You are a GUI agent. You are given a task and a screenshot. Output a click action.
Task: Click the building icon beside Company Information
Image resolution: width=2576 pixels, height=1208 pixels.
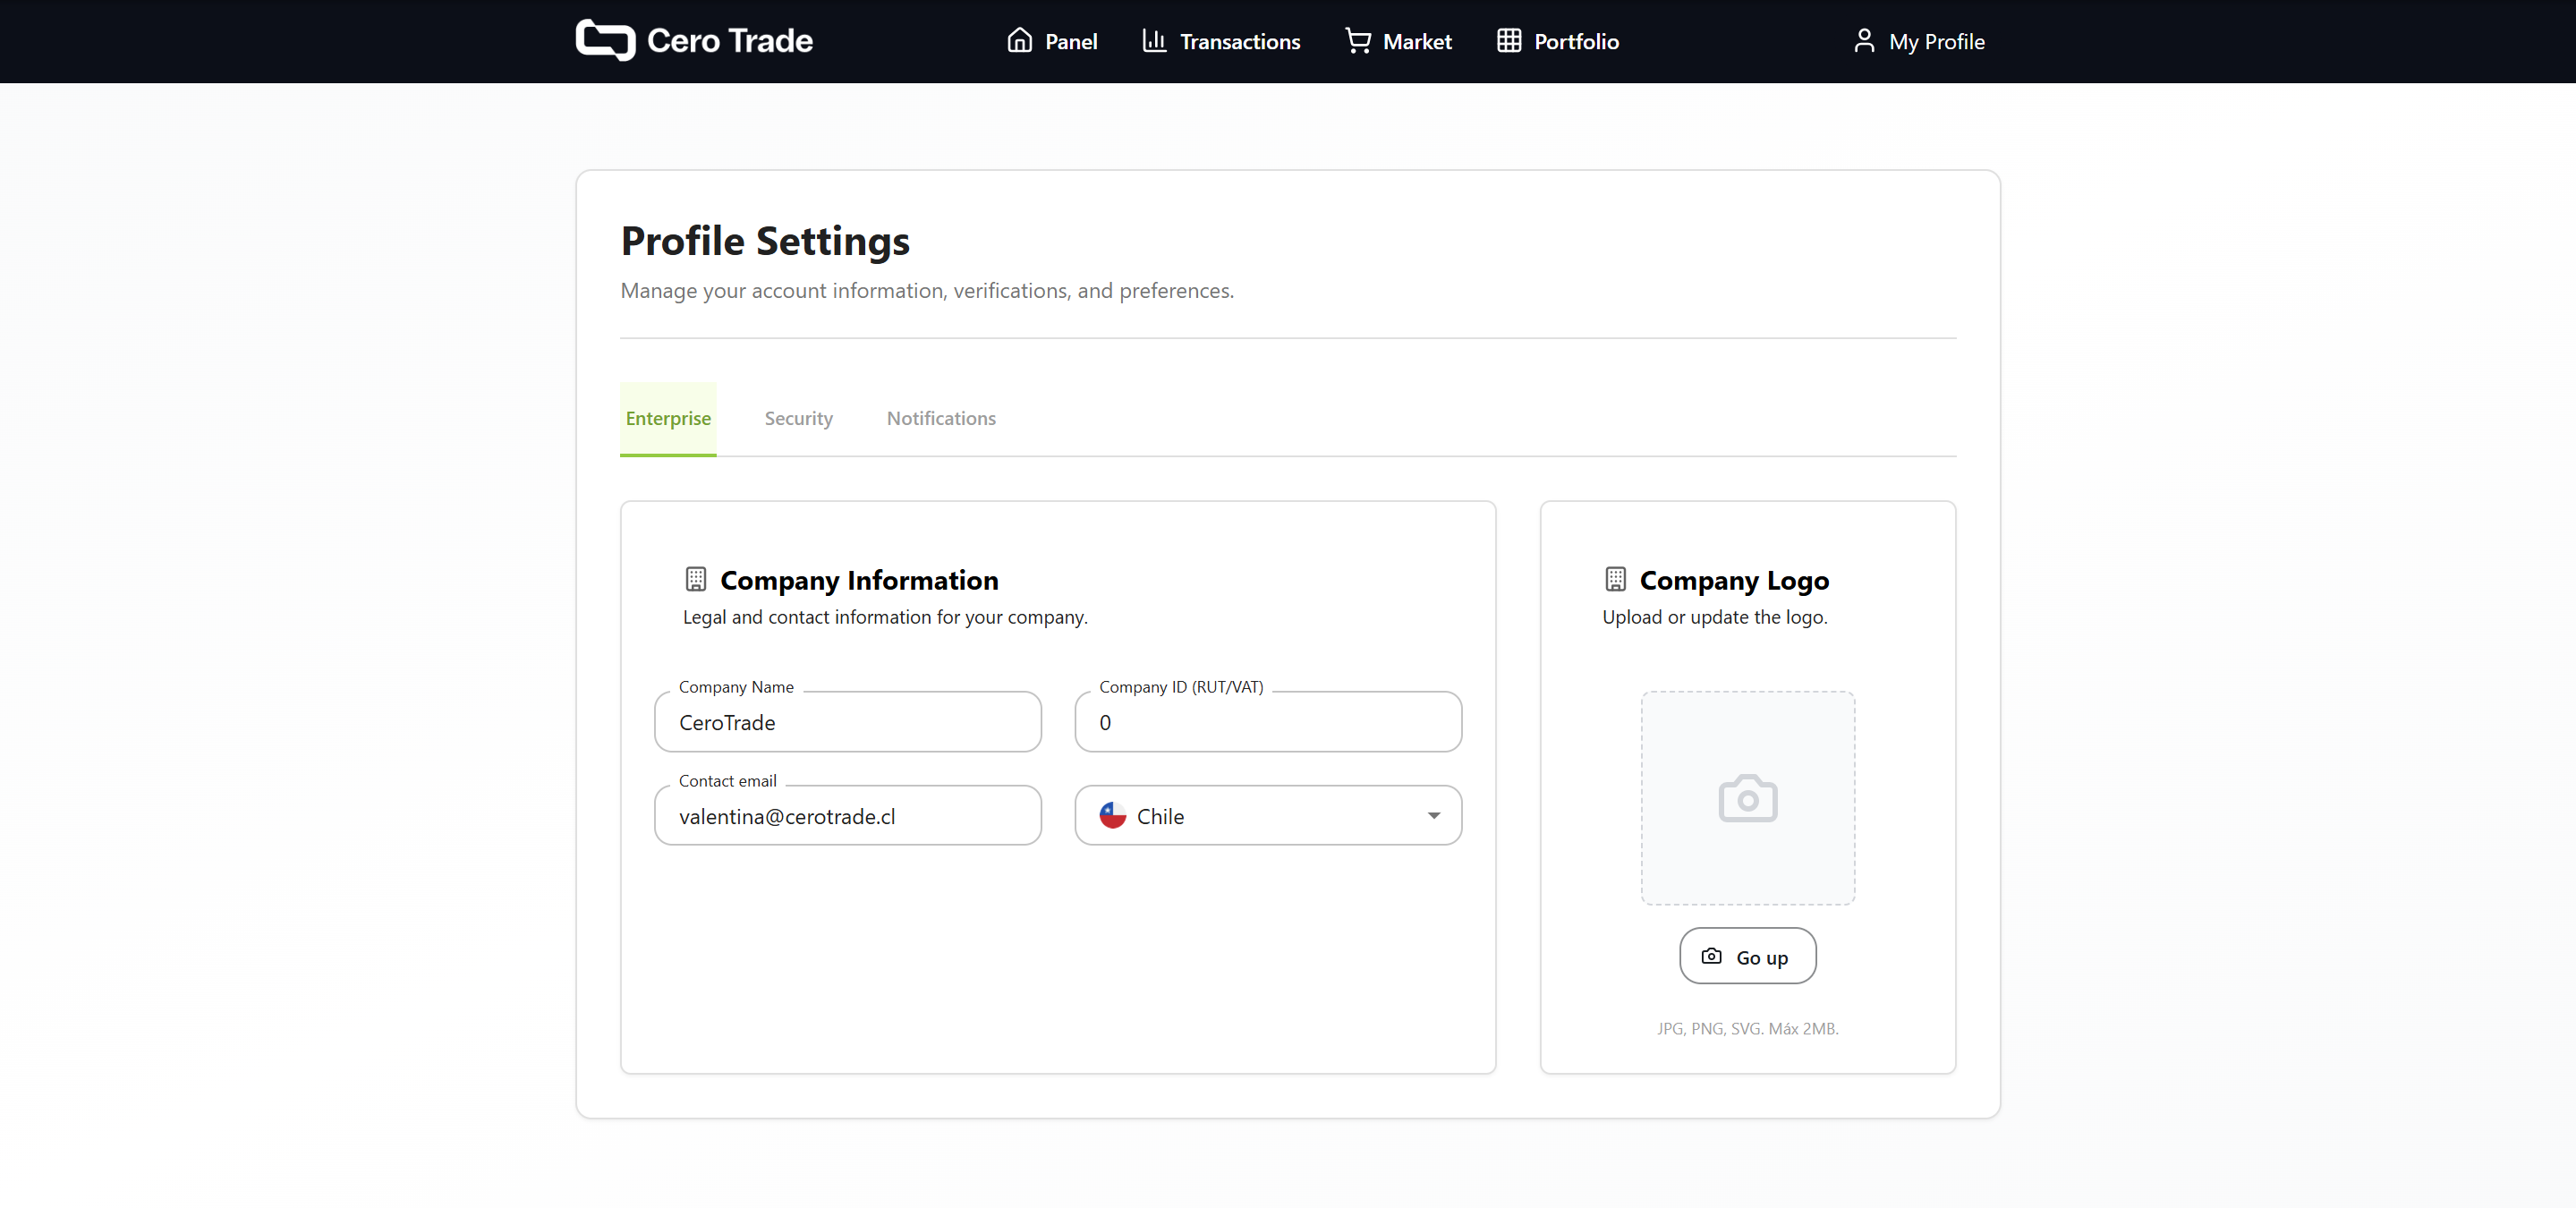(696, 579)
